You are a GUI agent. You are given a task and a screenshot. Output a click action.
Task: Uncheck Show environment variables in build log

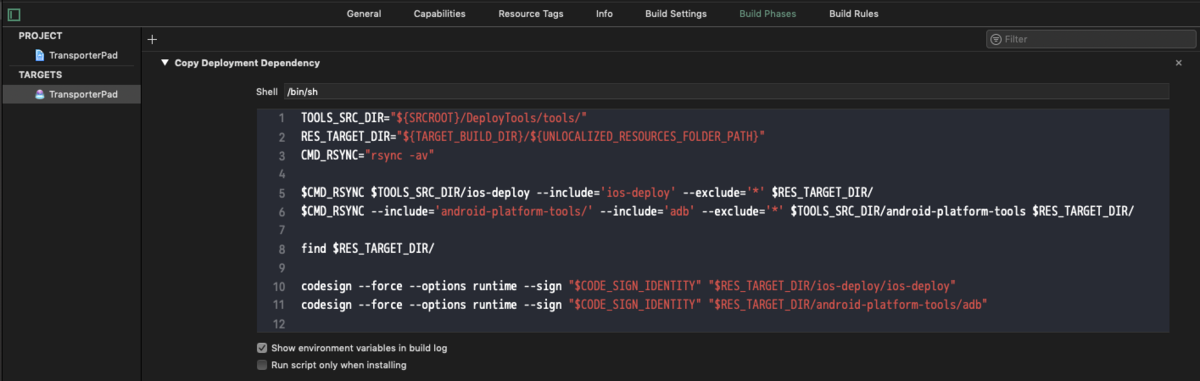click(262, 348)
